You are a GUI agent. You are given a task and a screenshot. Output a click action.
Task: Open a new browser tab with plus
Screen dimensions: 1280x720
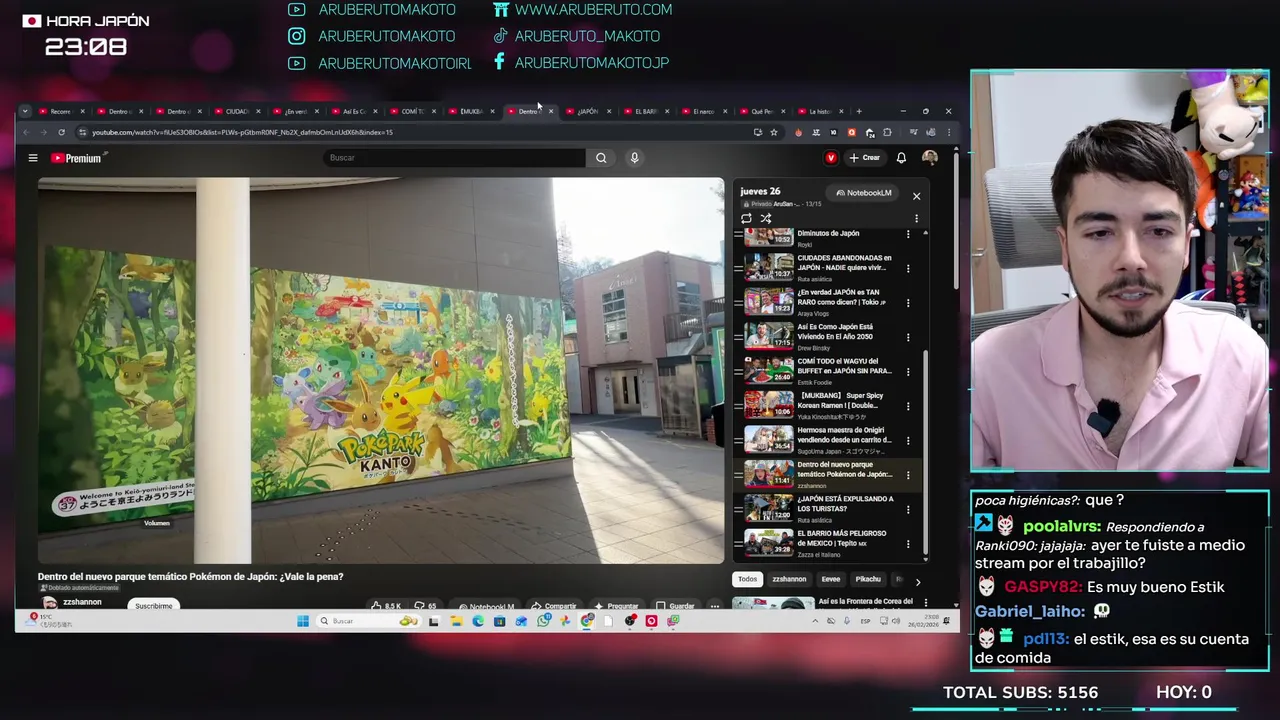pos(858,111)
